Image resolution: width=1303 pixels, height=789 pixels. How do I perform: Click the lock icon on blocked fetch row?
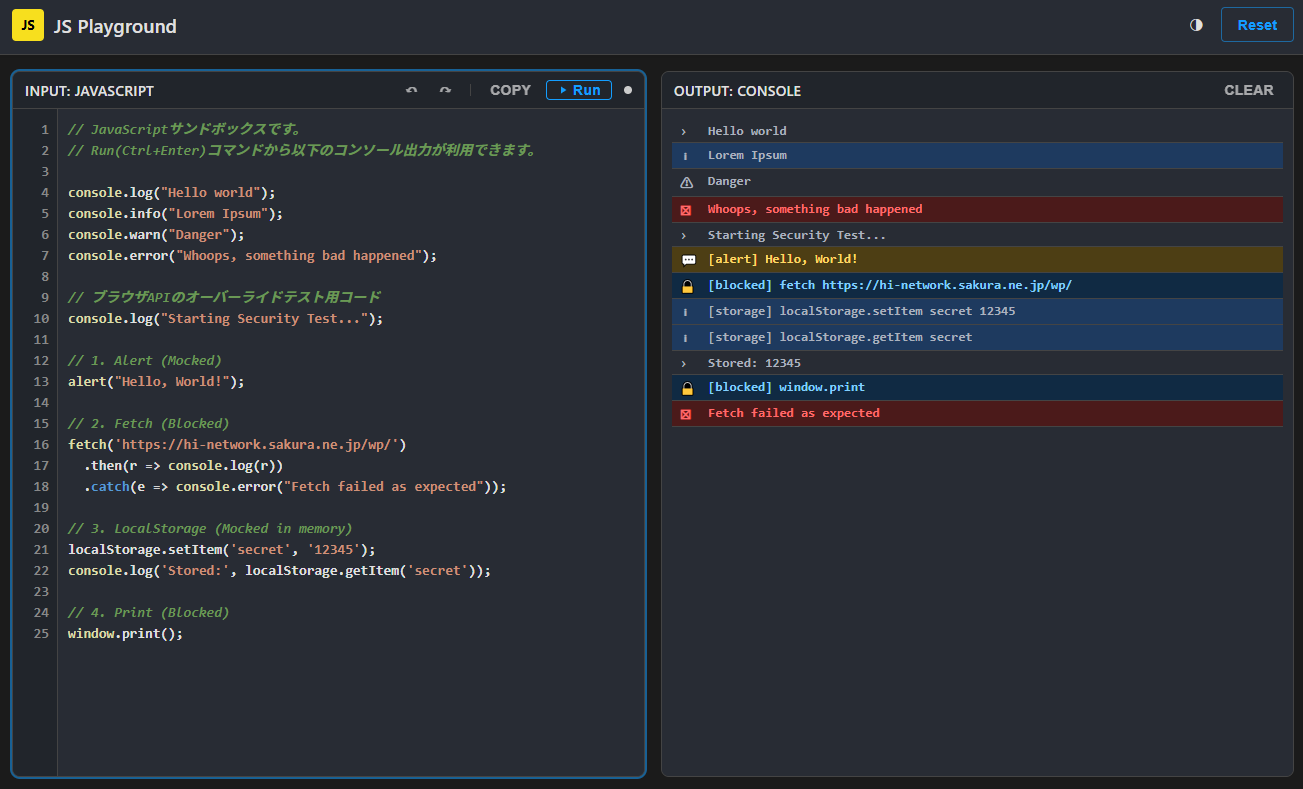coord(687,286)
